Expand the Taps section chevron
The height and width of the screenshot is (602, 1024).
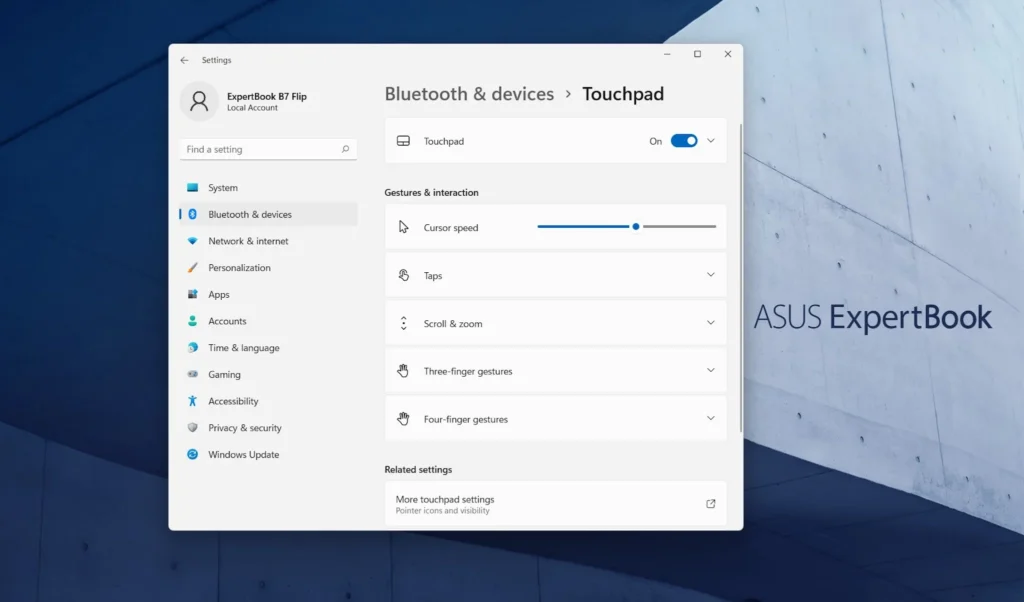point(711,275)
